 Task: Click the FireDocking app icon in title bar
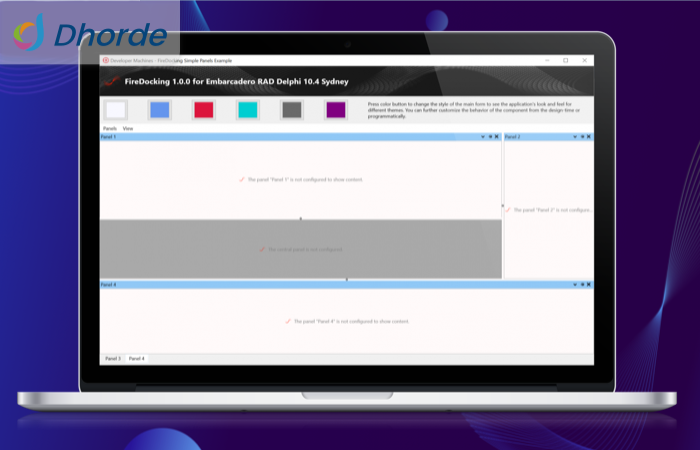pyautogui.click(x=106, y=60)
